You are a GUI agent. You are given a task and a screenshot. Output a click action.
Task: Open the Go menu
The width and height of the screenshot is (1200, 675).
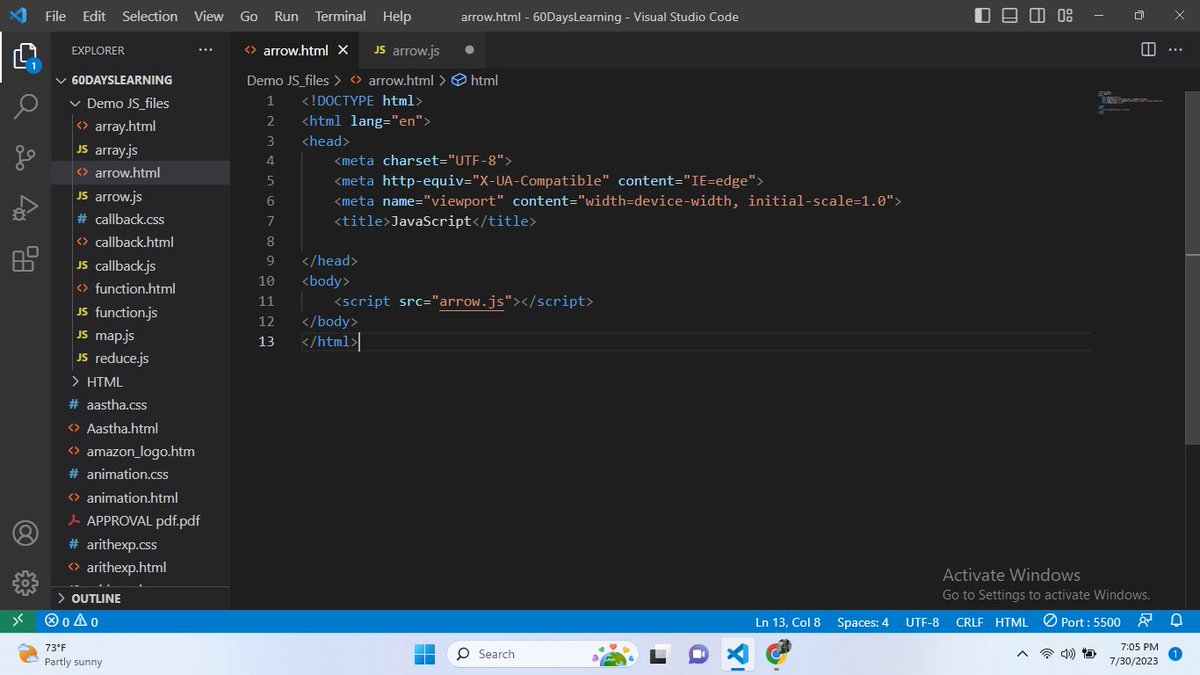[249, 16]
